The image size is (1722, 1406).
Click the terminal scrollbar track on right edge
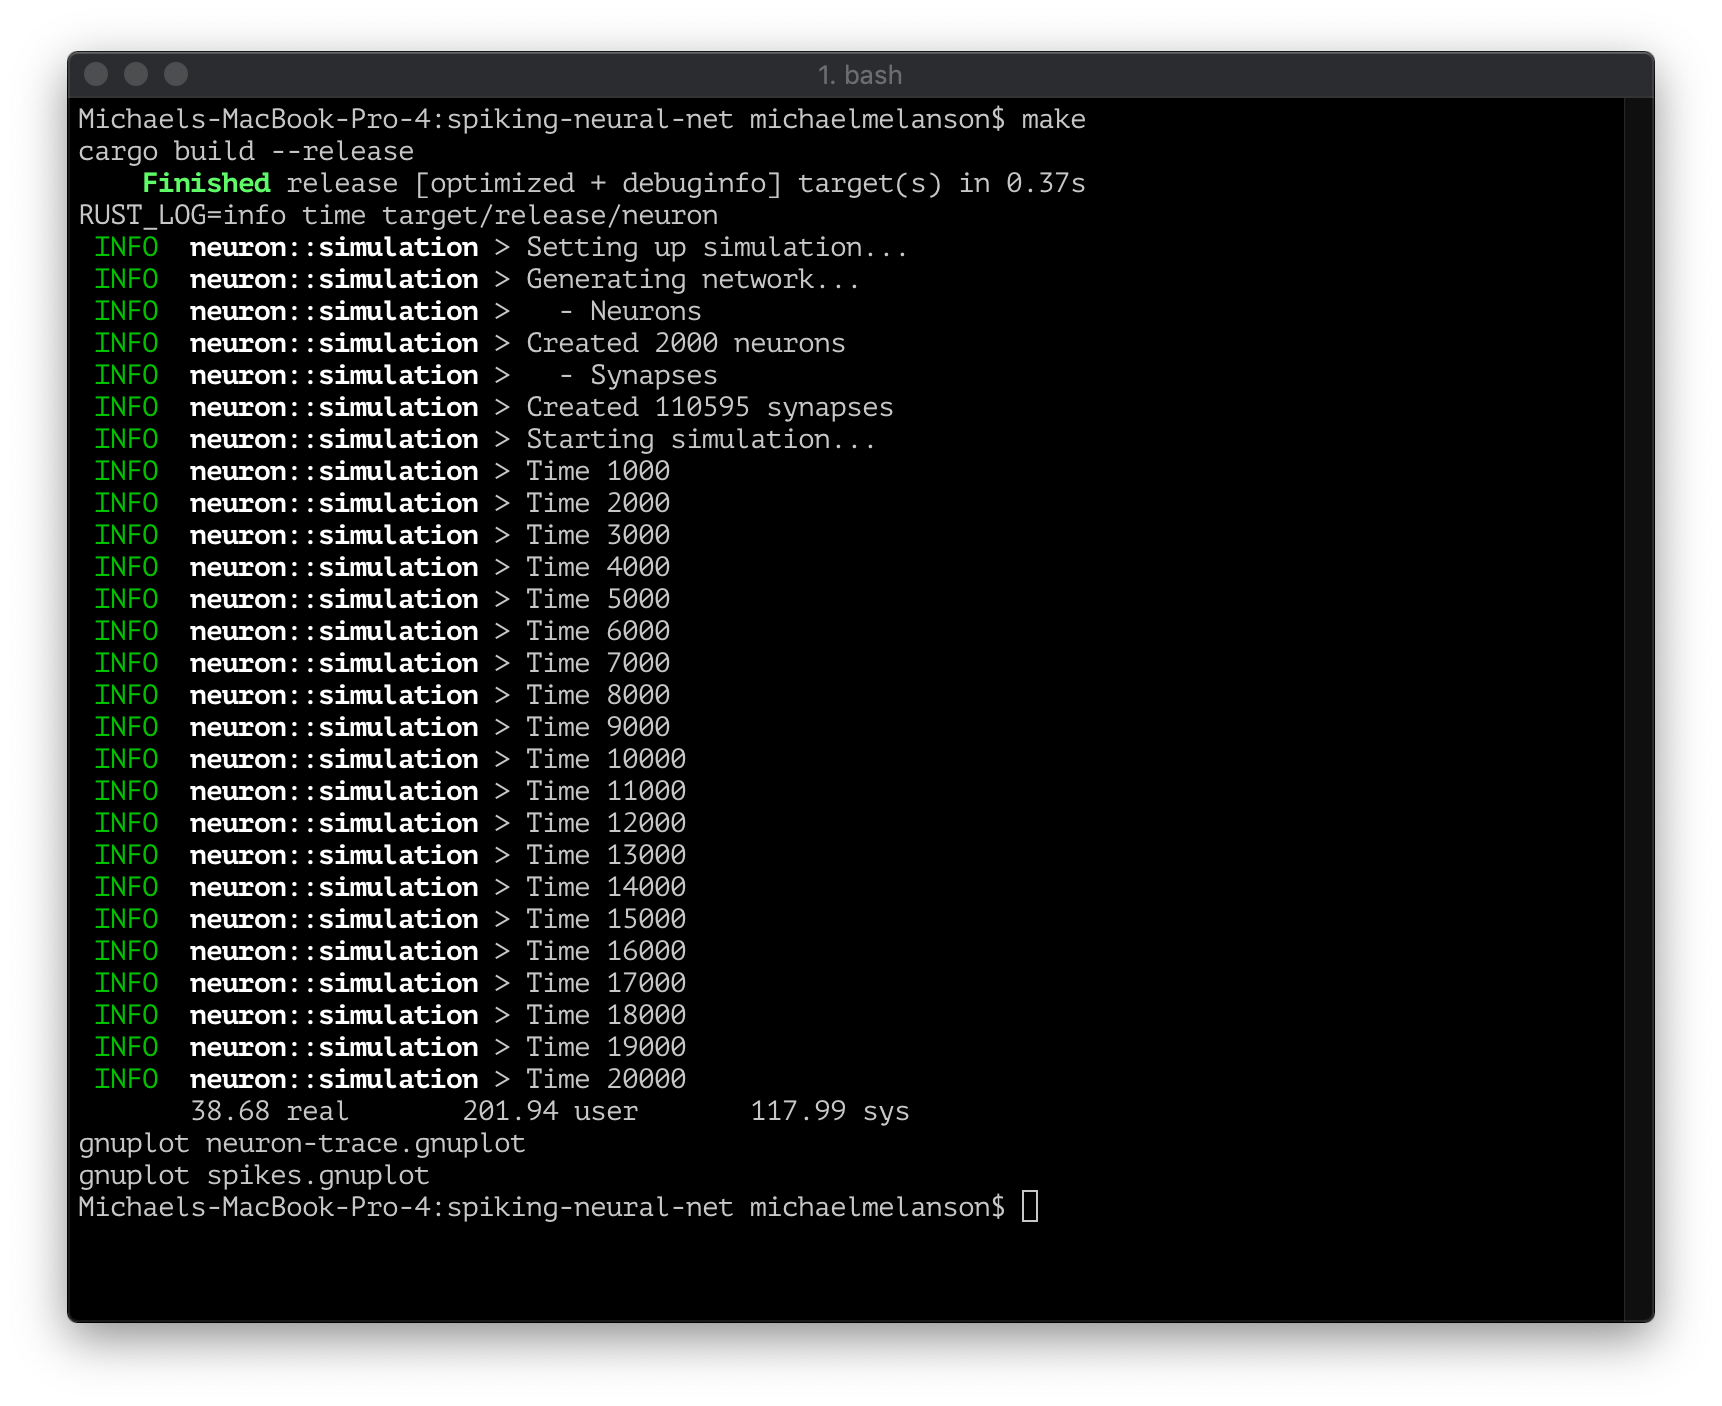click(1639, 709)
